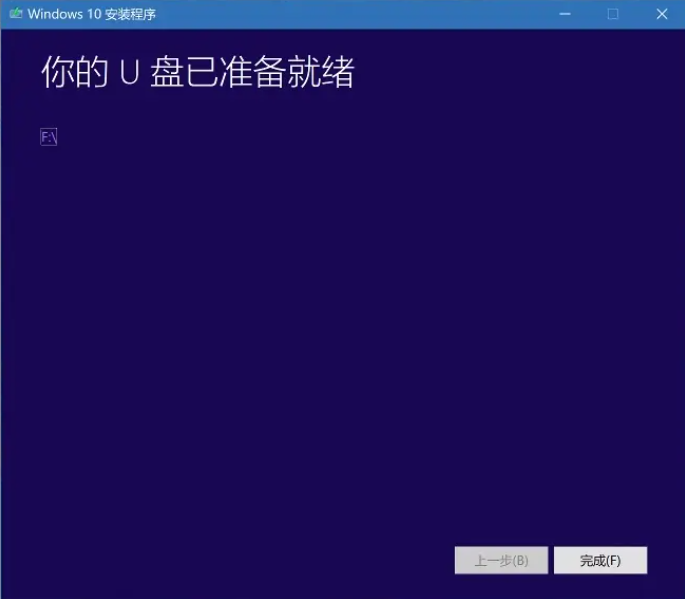Go back using the 上一步 button
Viewport: 685px width, 600px height.
tap(501, 560)
